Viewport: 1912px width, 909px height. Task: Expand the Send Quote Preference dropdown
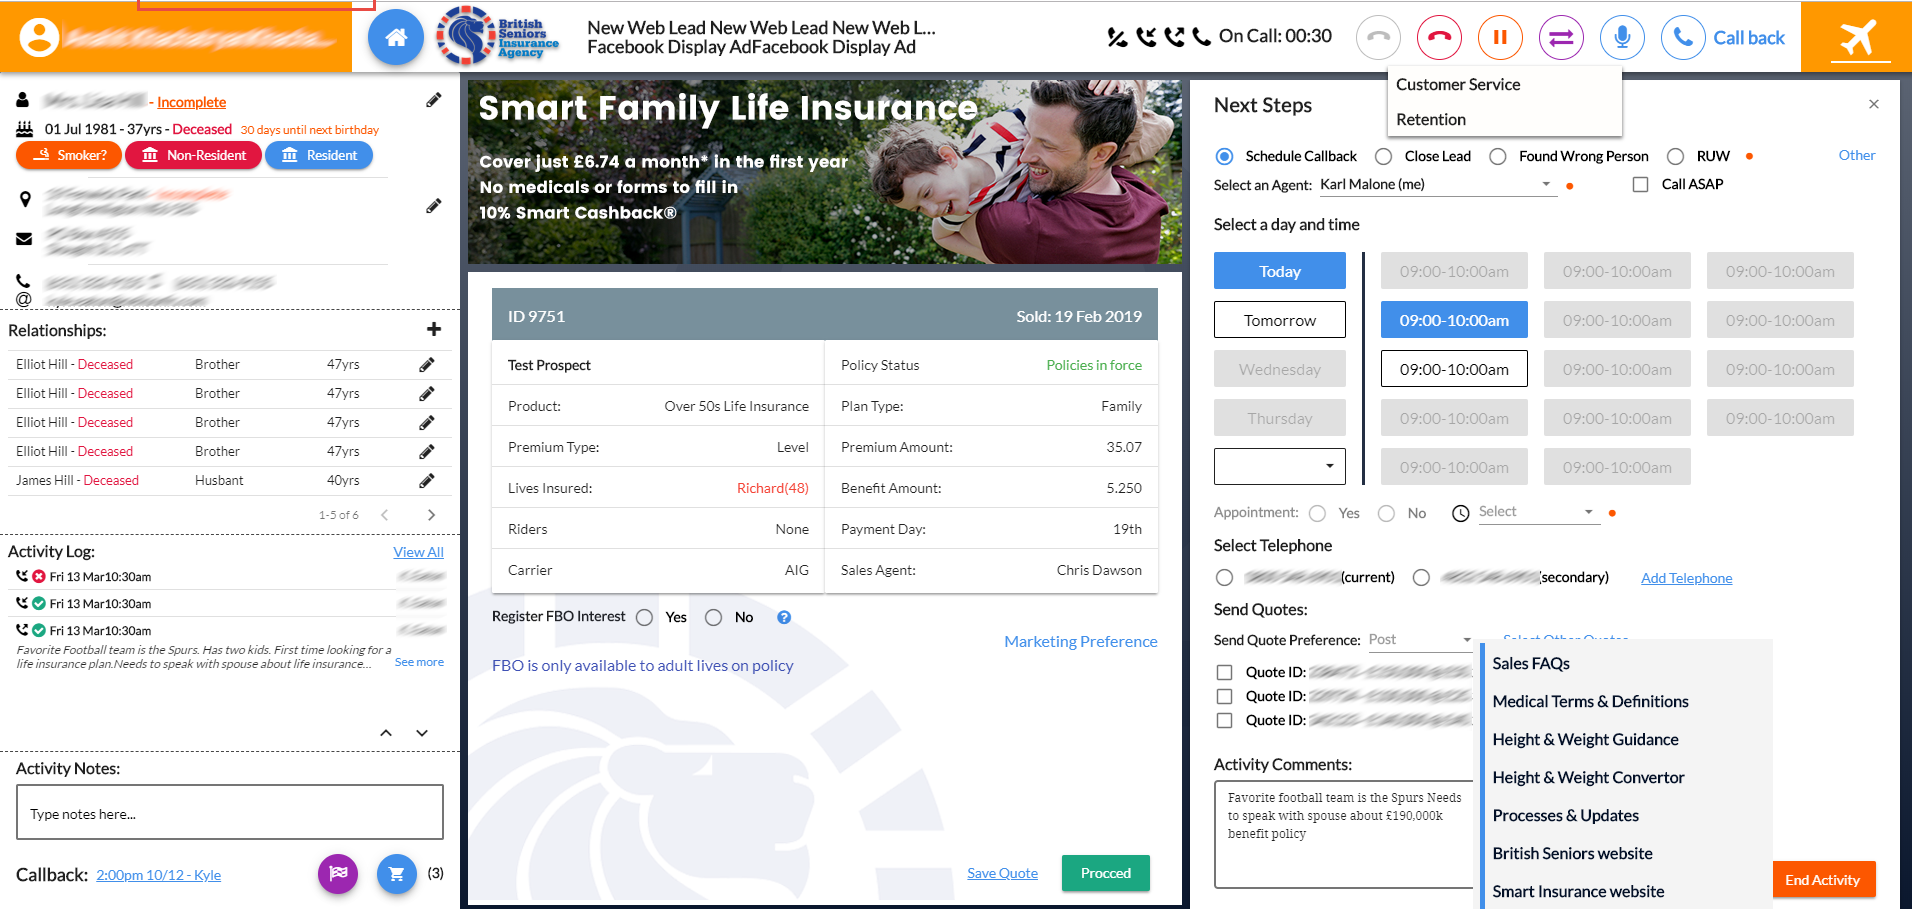[x=1420, y=640]
